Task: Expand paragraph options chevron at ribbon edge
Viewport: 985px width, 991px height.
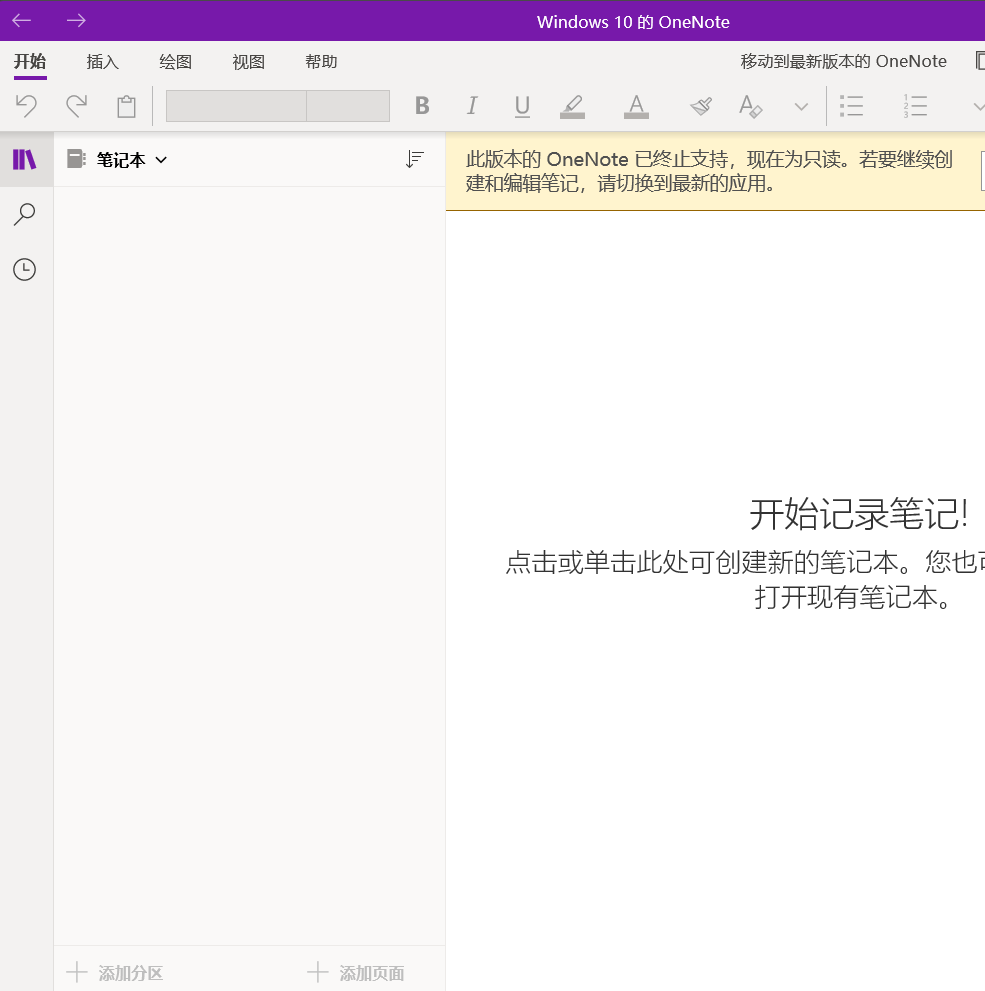Action: click(x=978, y=106)
